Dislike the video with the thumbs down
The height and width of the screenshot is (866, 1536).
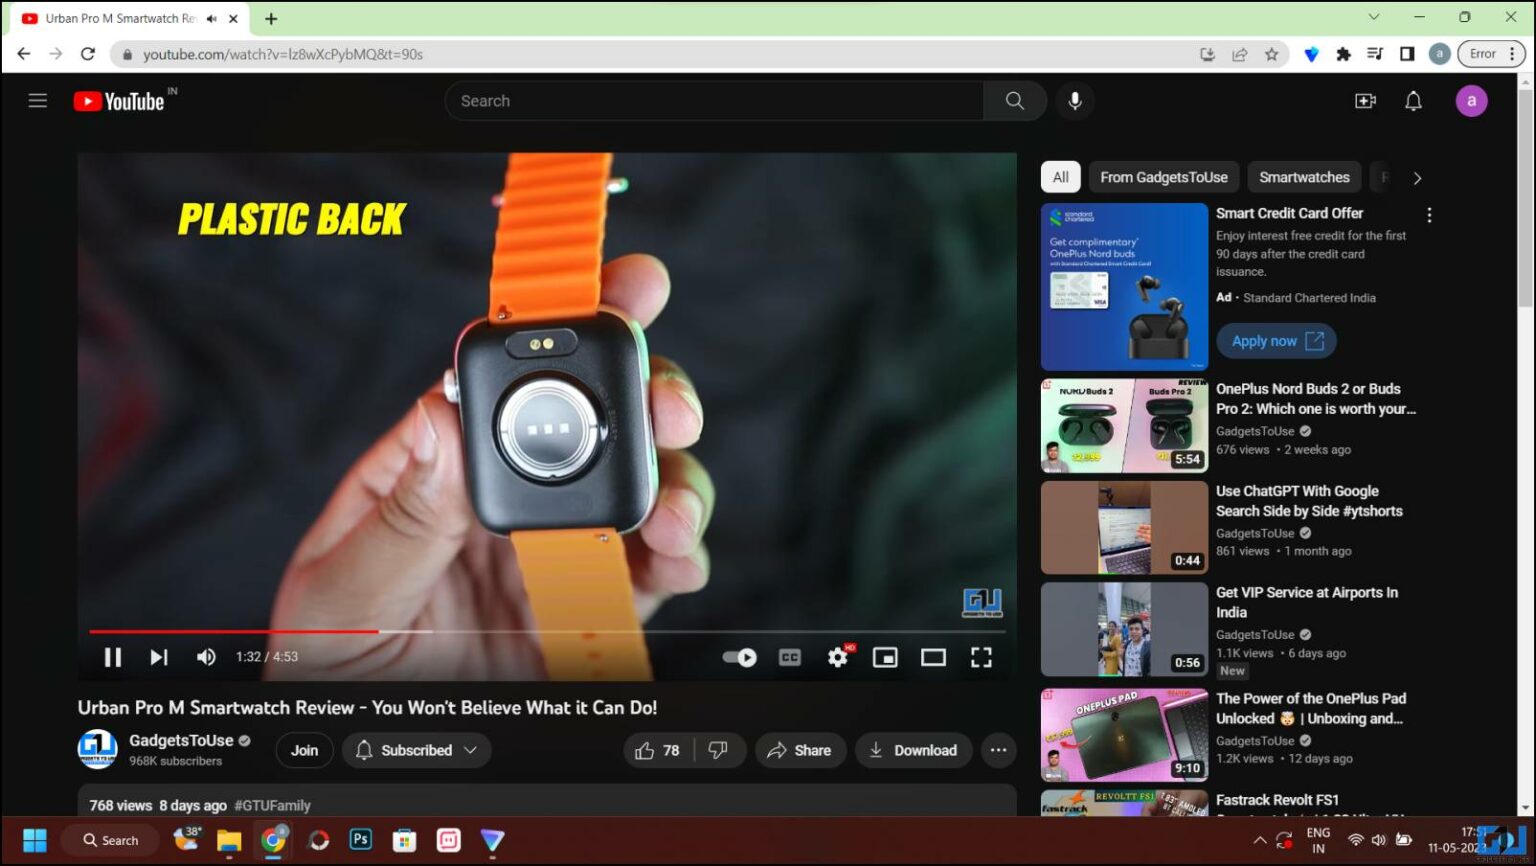click(719, 750)
